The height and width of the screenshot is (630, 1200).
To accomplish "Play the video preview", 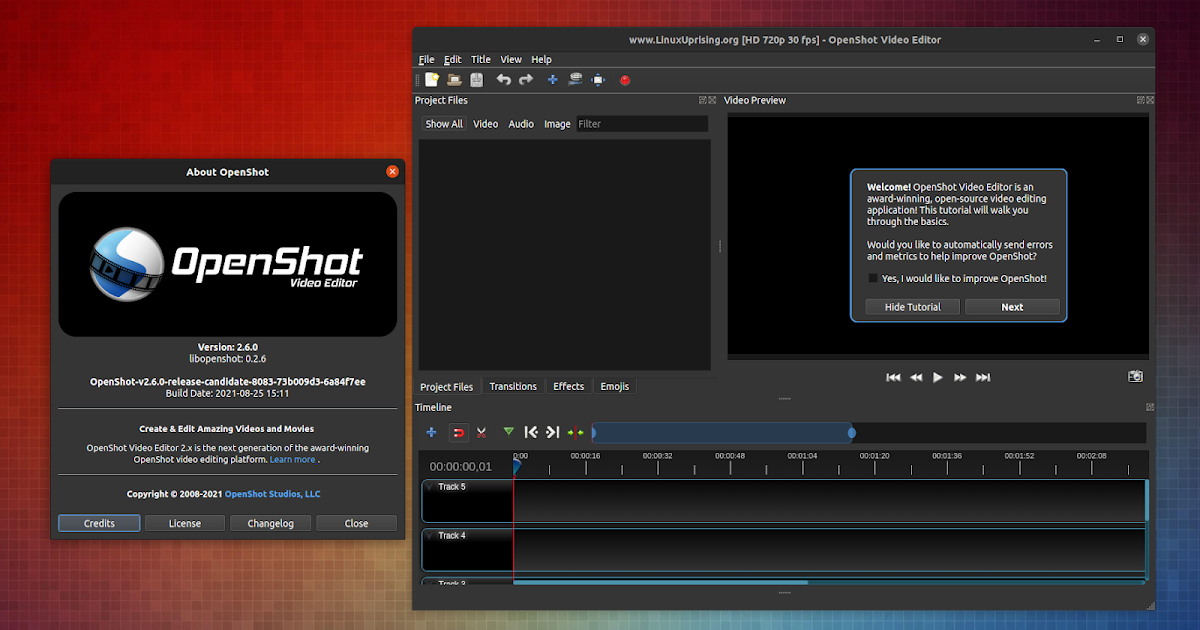I will 937,377.
